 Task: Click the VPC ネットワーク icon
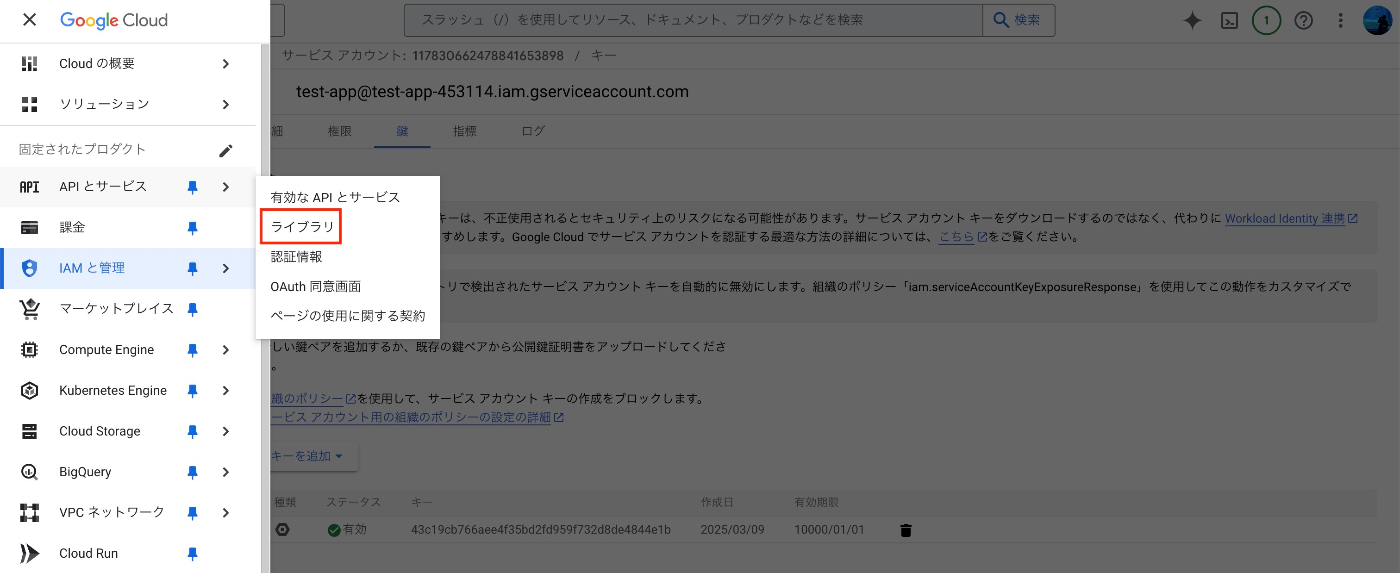29,513
